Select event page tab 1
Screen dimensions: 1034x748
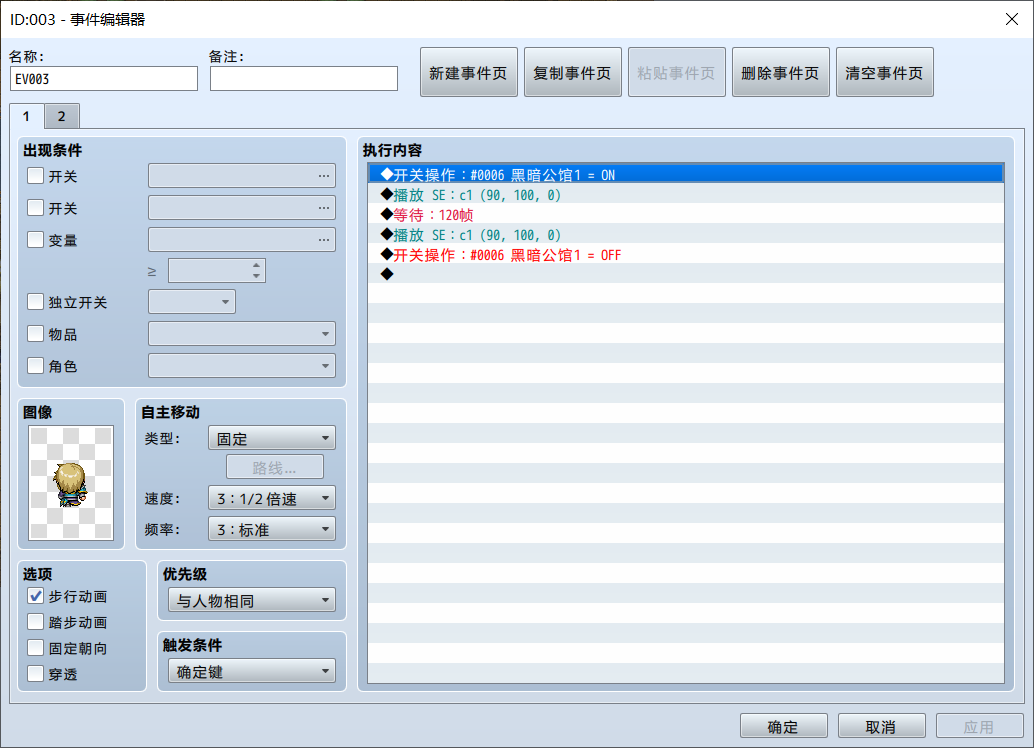point(26,116)
